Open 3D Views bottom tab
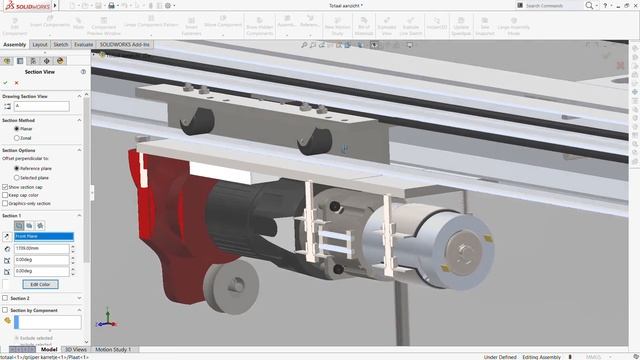The image size is (640, 360). click(76, 349)
